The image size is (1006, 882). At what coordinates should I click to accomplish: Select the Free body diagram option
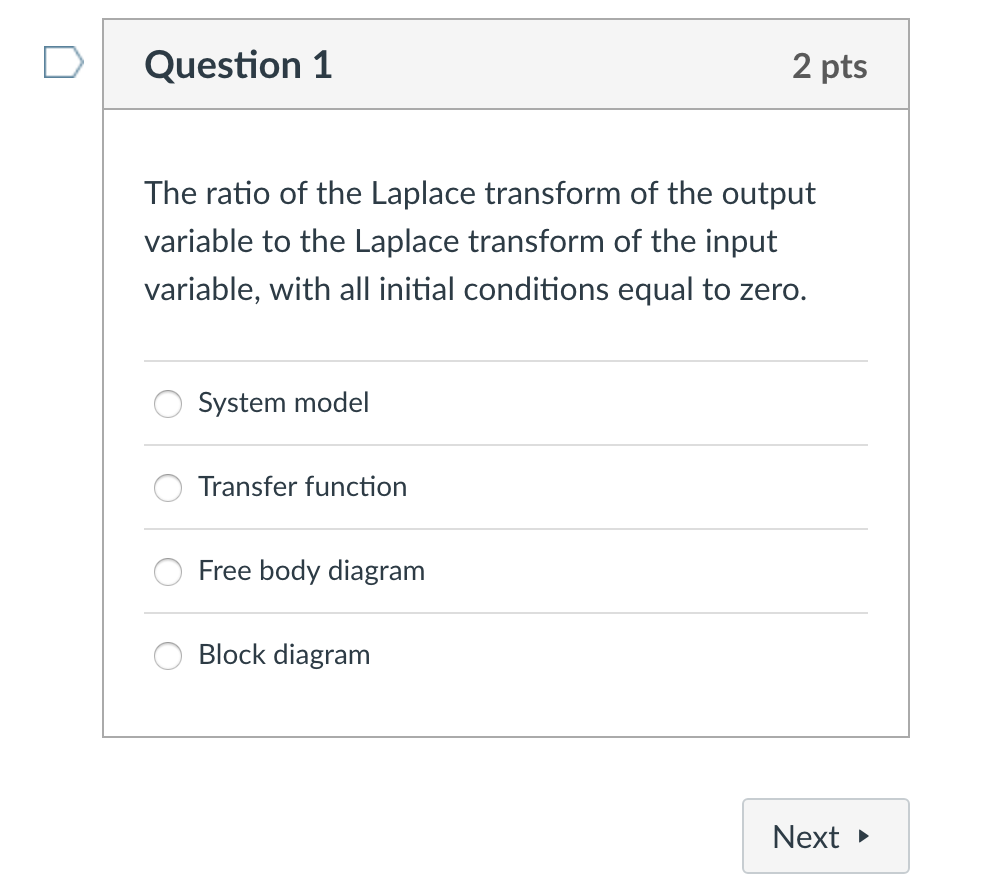167,572
